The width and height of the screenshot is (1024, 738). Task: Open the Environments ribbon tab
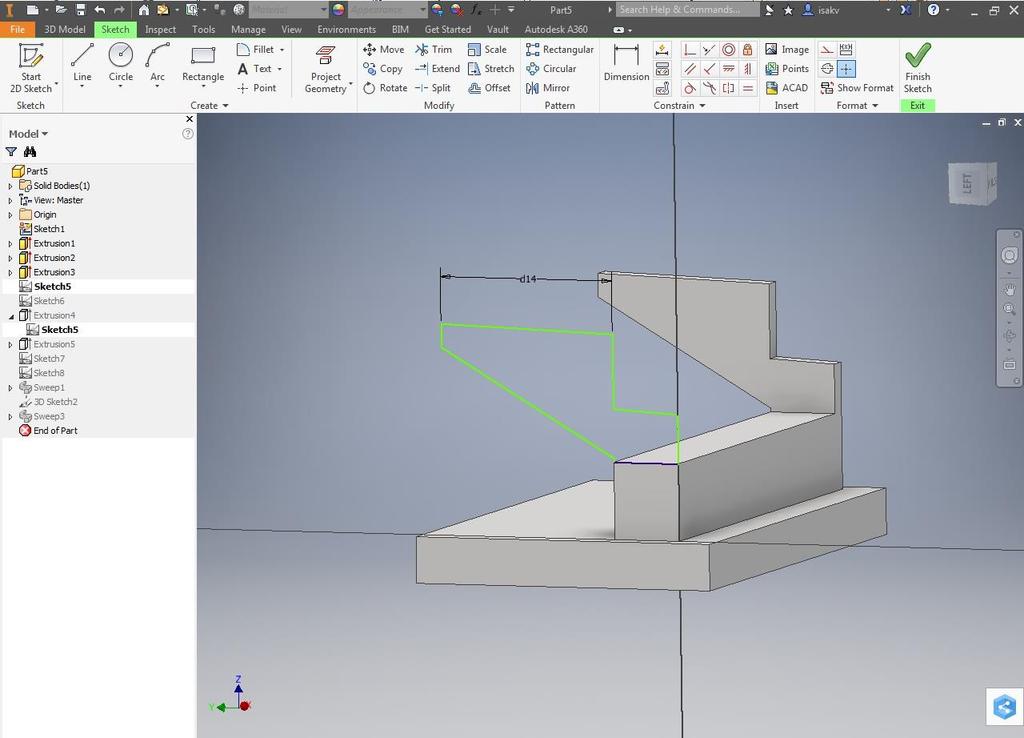point(346,29)
